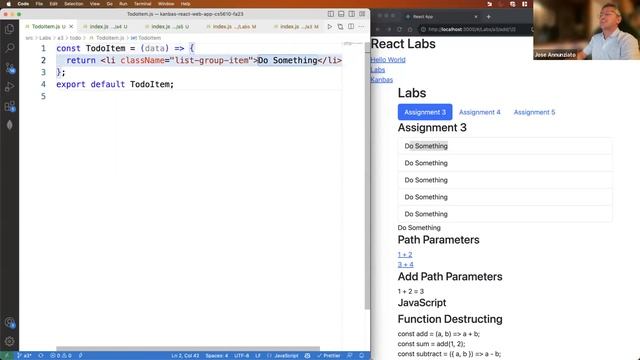Click the Run Code play icon in editor toolbar
This screenshot has width=640, height=360.
330,27
